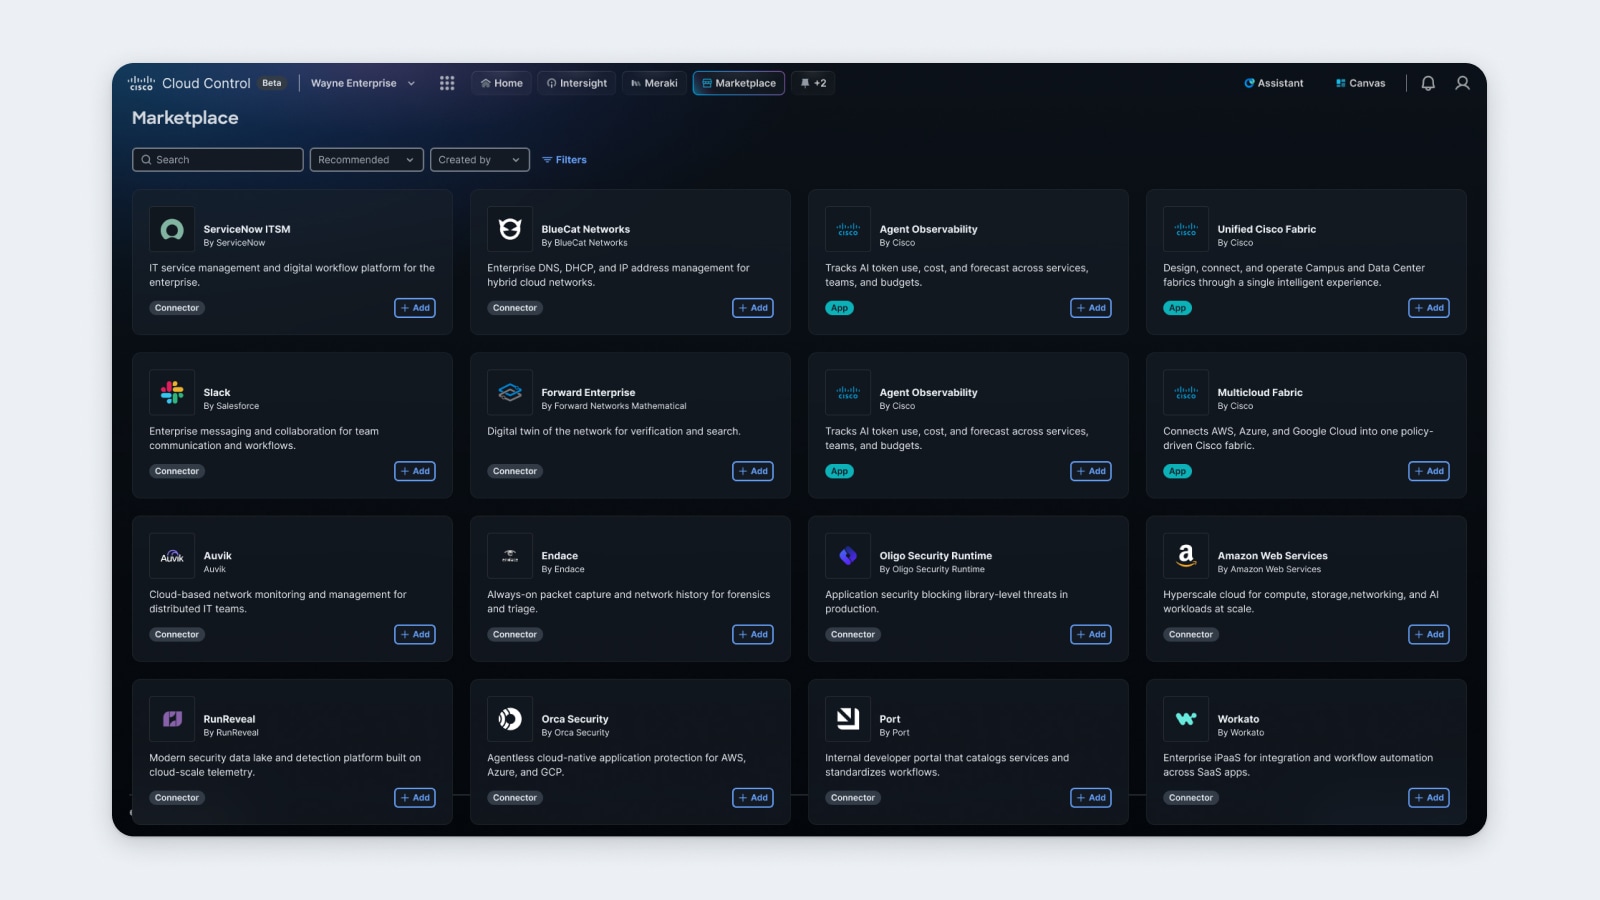The image size is (1600, 900).
Task: Click the BlueCat Networks logo icon
Action: tap(510, 230)
